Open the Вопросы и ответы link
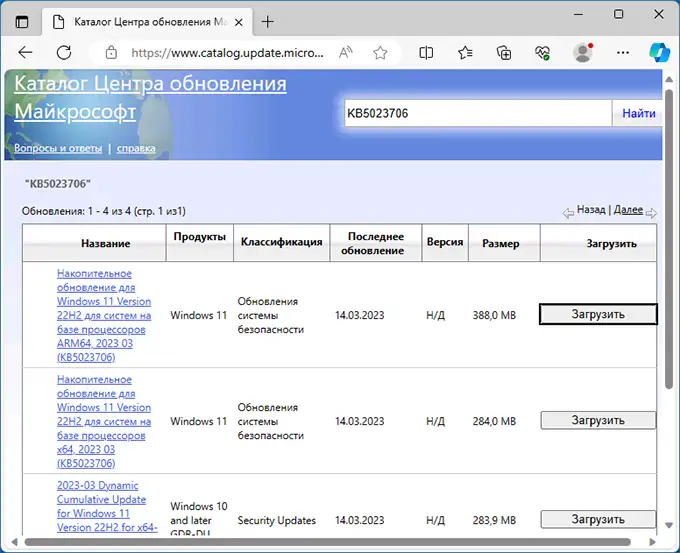This screenshot has height=553, width=680. click(x=58, y=148)
